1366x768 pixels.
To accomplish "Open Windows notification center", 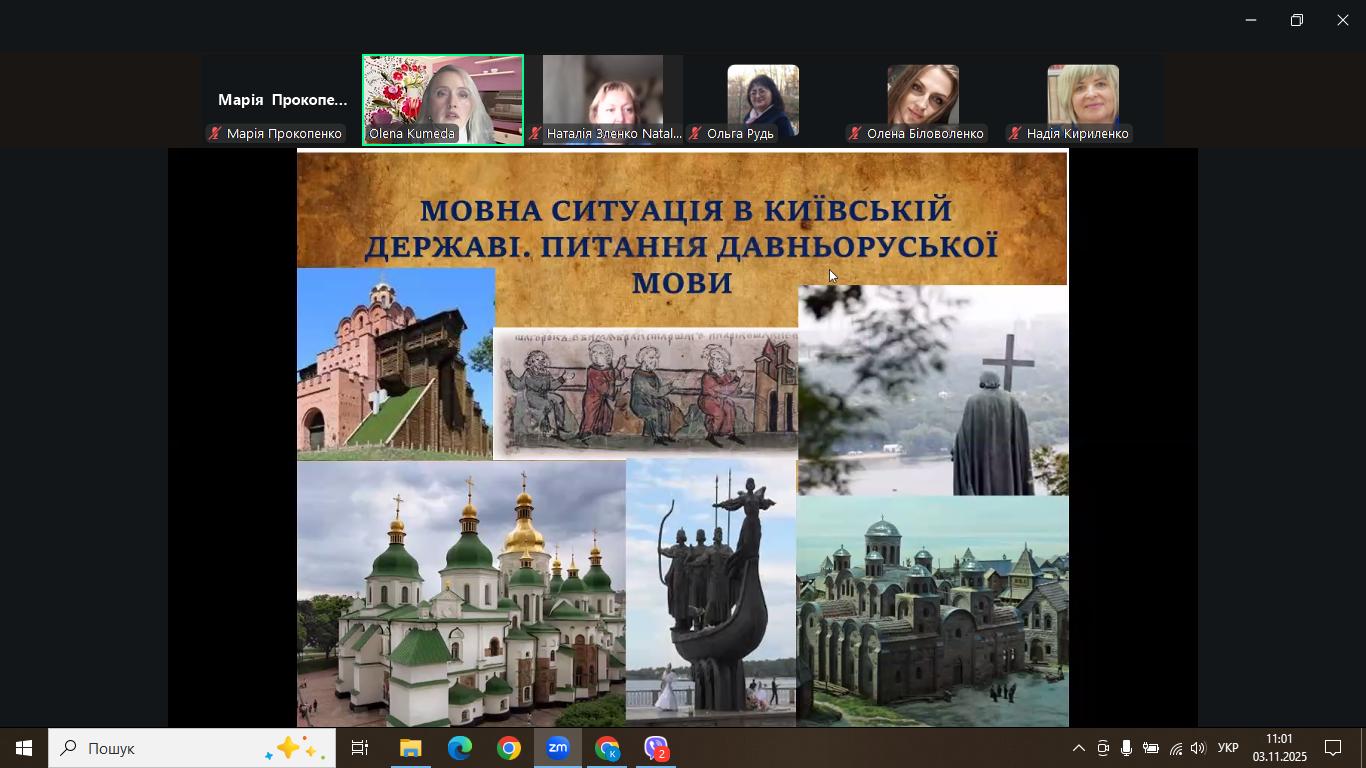I will (1333, 748).
